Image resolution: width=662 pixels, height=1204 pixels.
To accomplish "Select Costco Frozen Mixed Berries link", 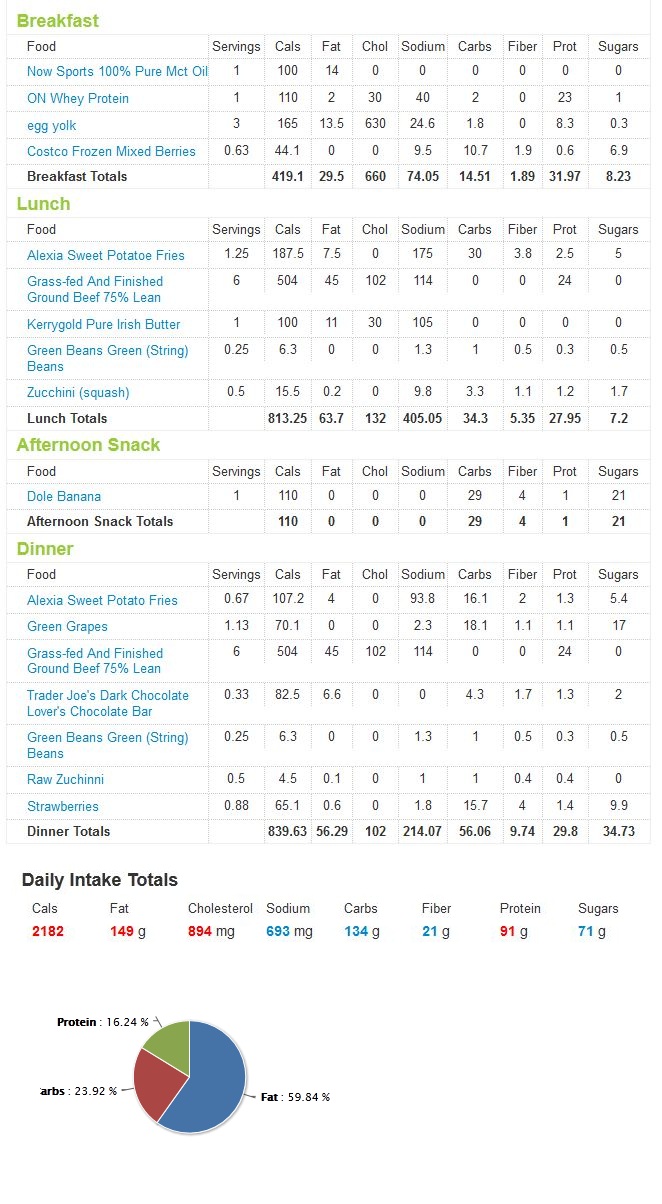I will pos(111,151).
